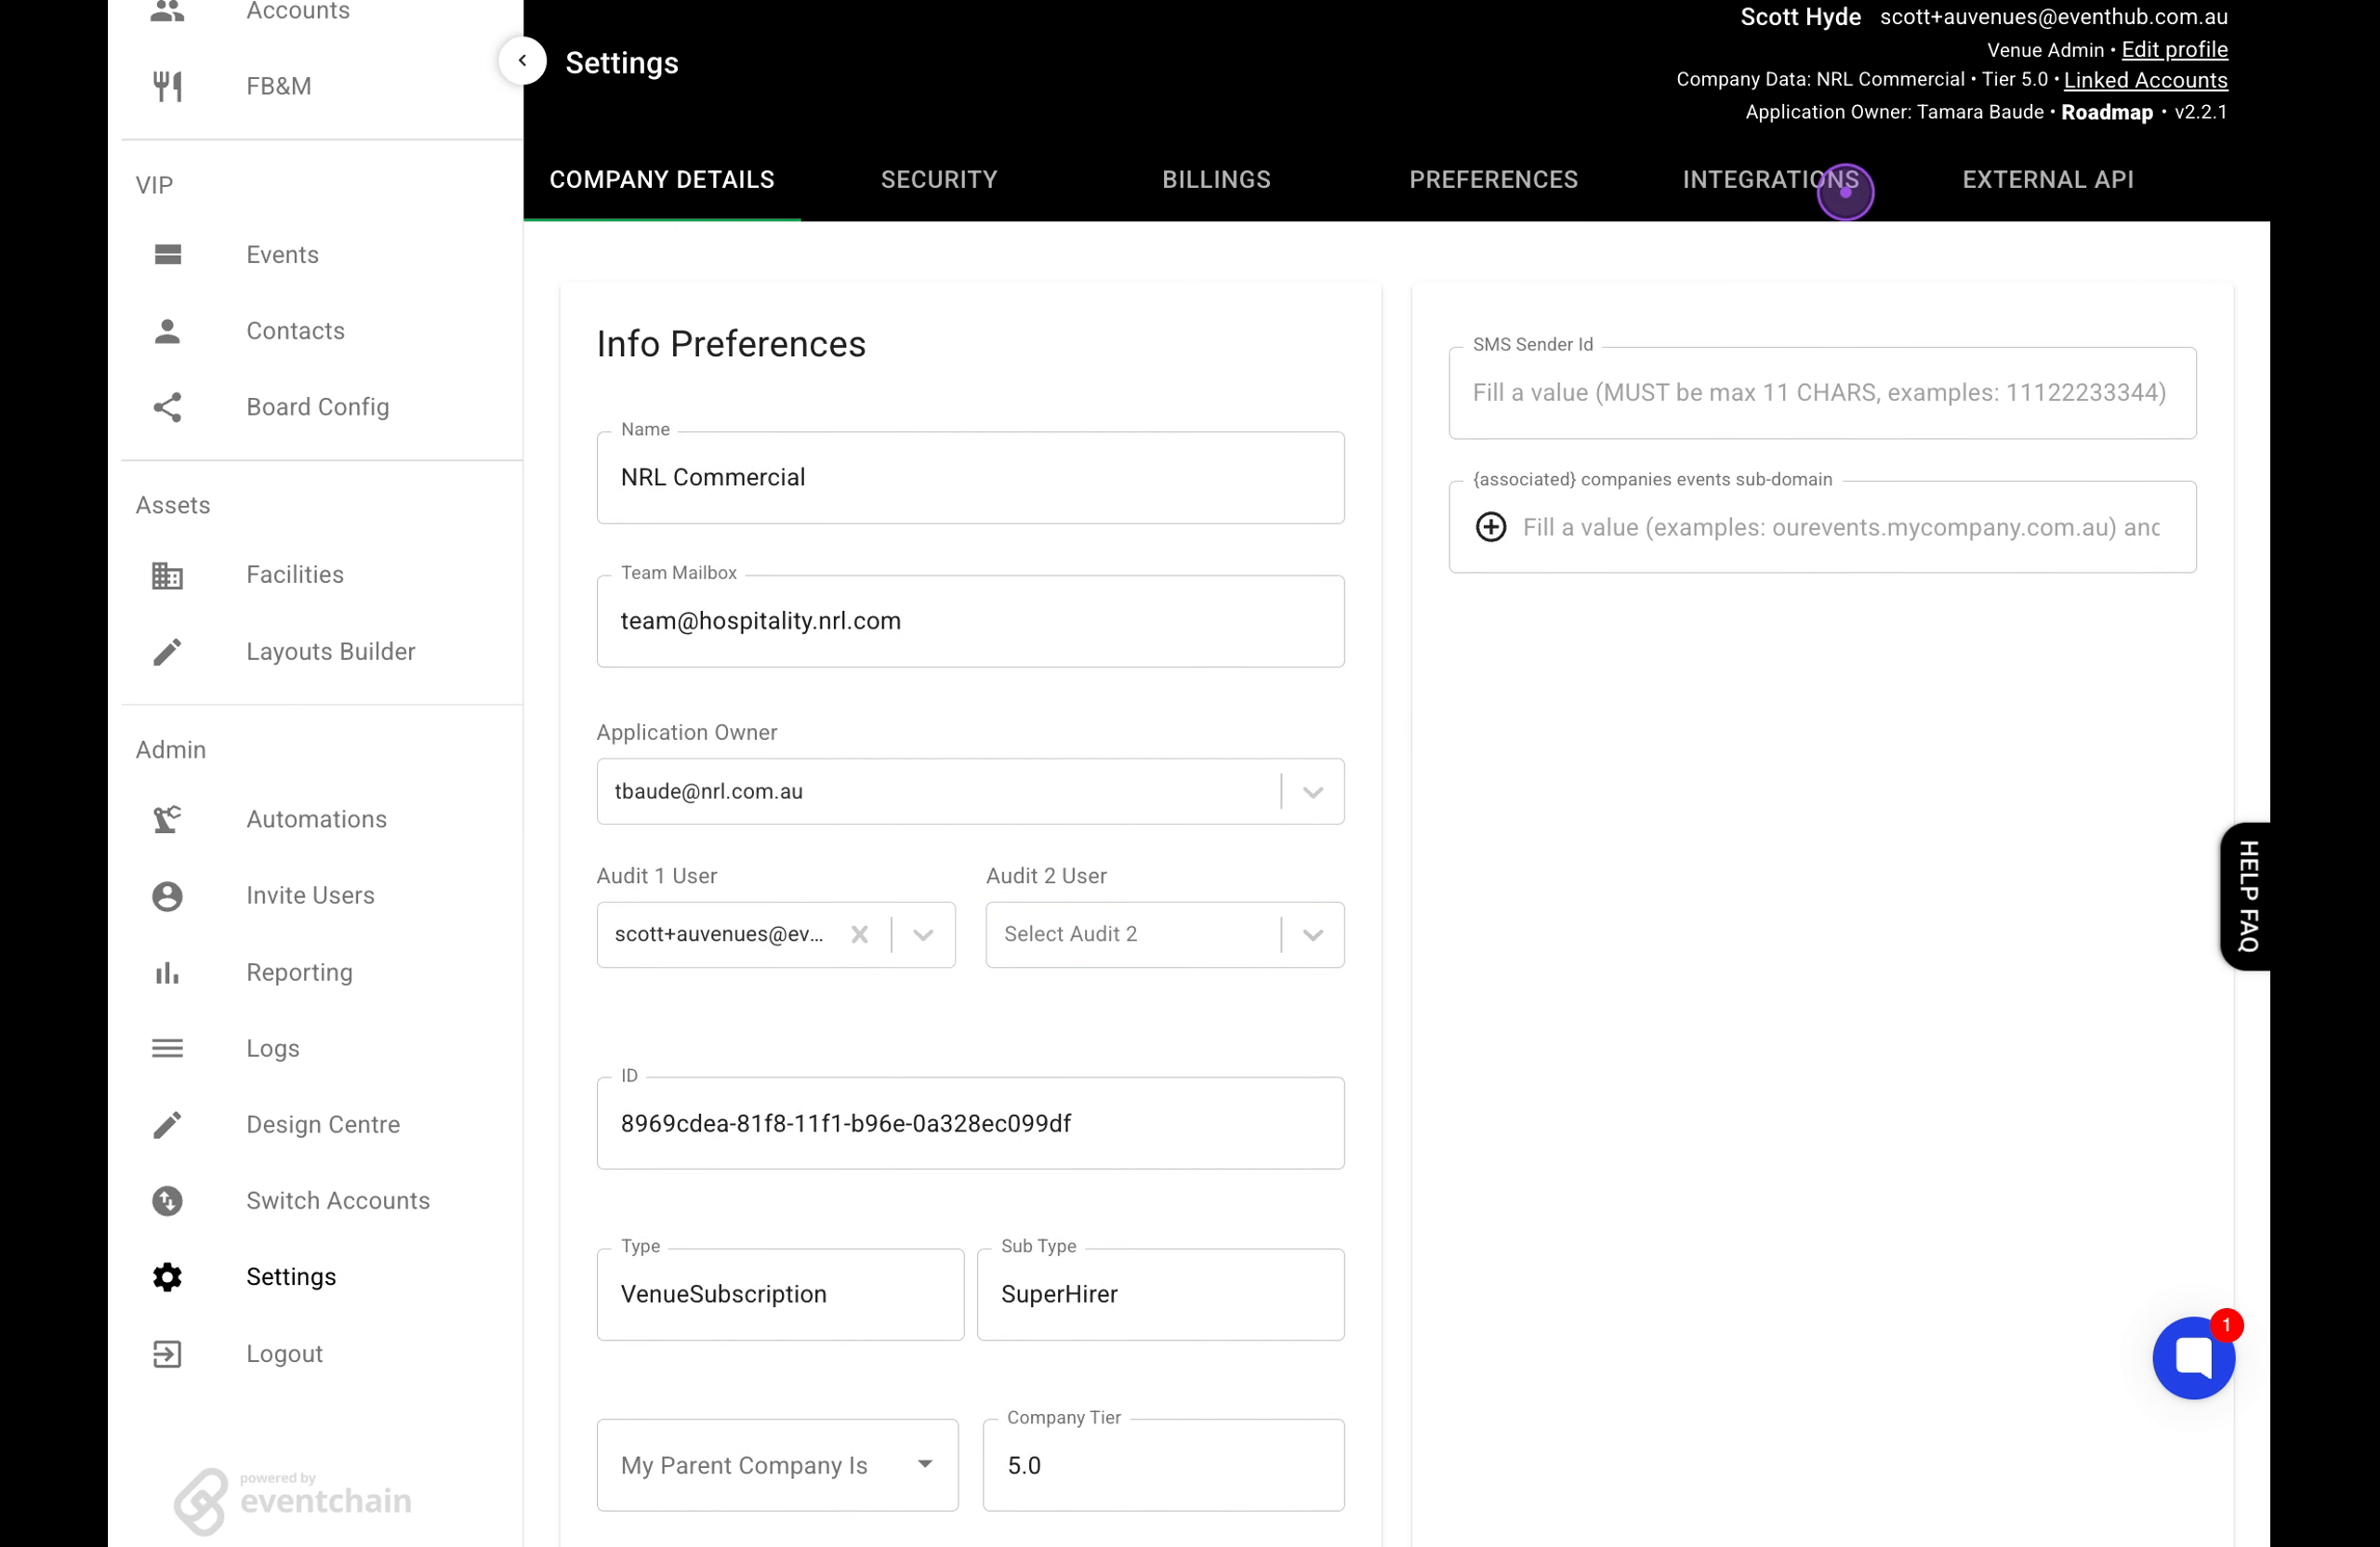Click the Info Preferences heading
Screen dimensions: 2380x1547
coord(731,344)
